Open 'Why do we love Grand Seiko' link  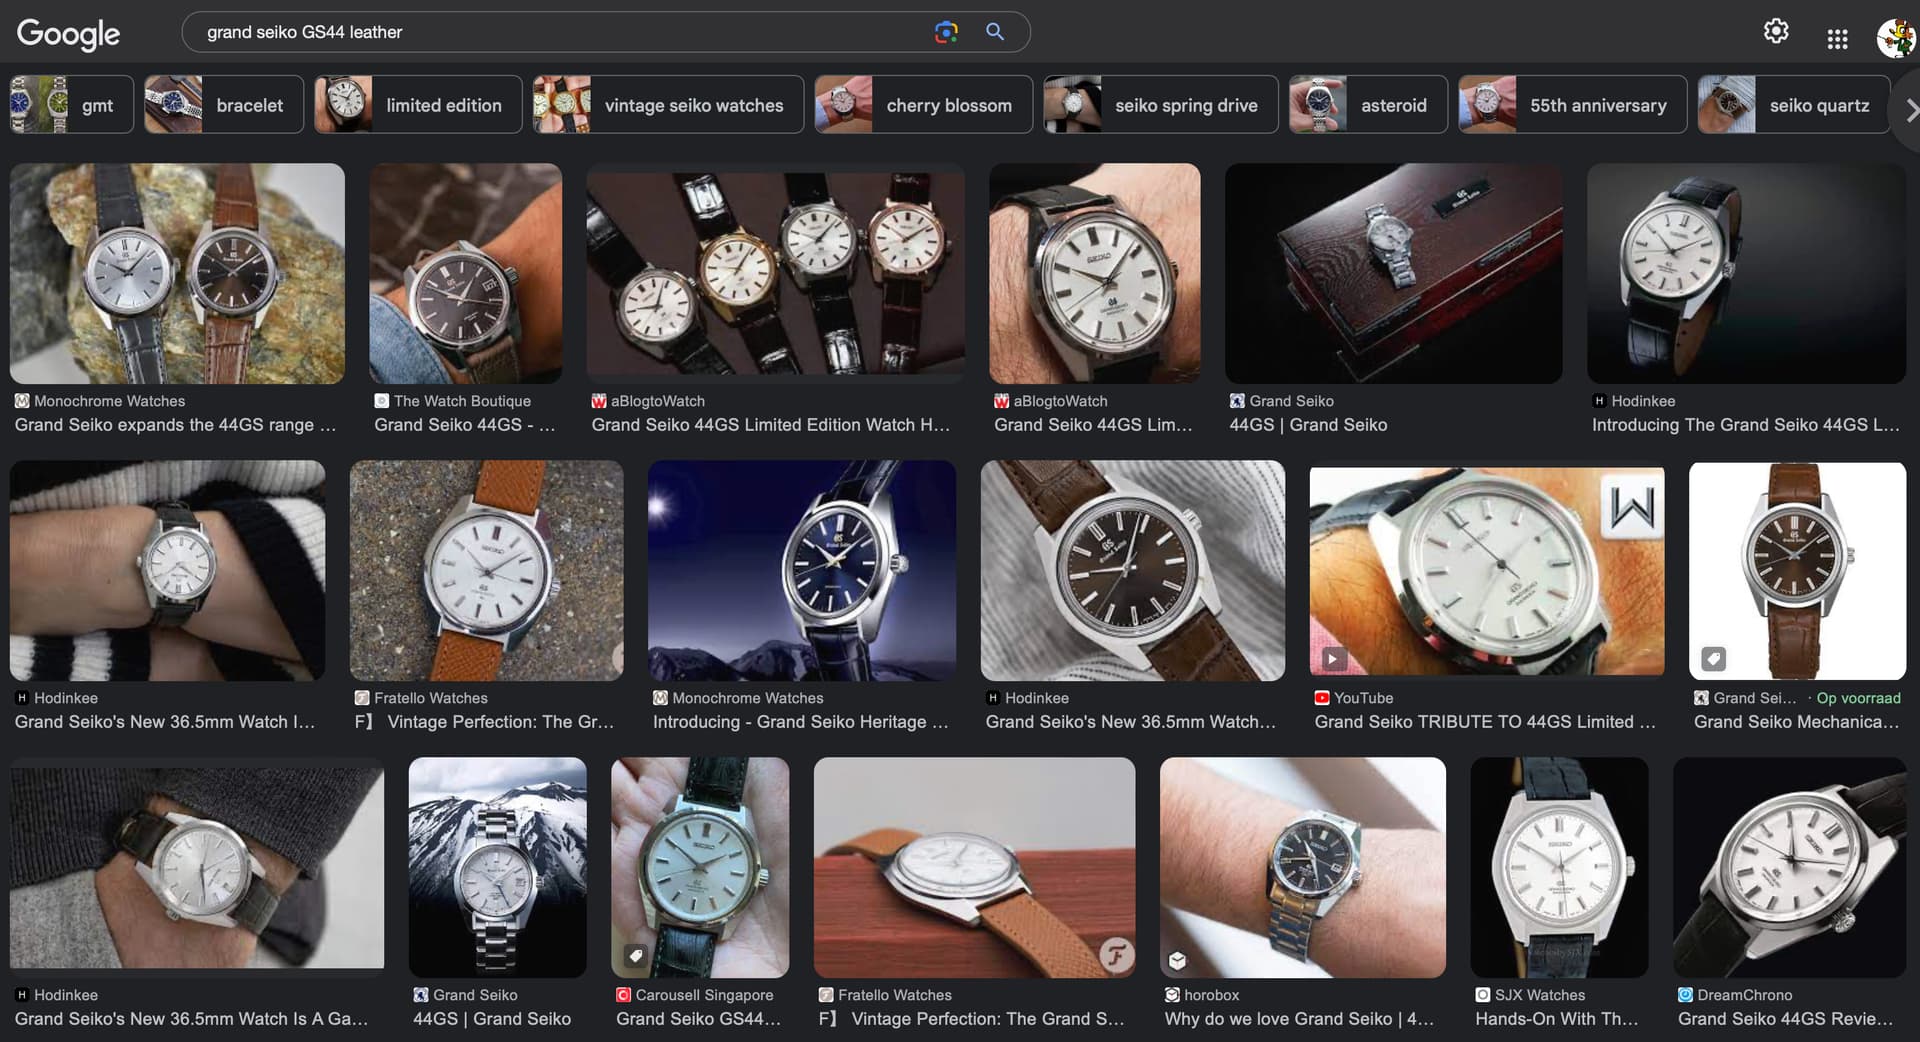click(1299, 1019)
